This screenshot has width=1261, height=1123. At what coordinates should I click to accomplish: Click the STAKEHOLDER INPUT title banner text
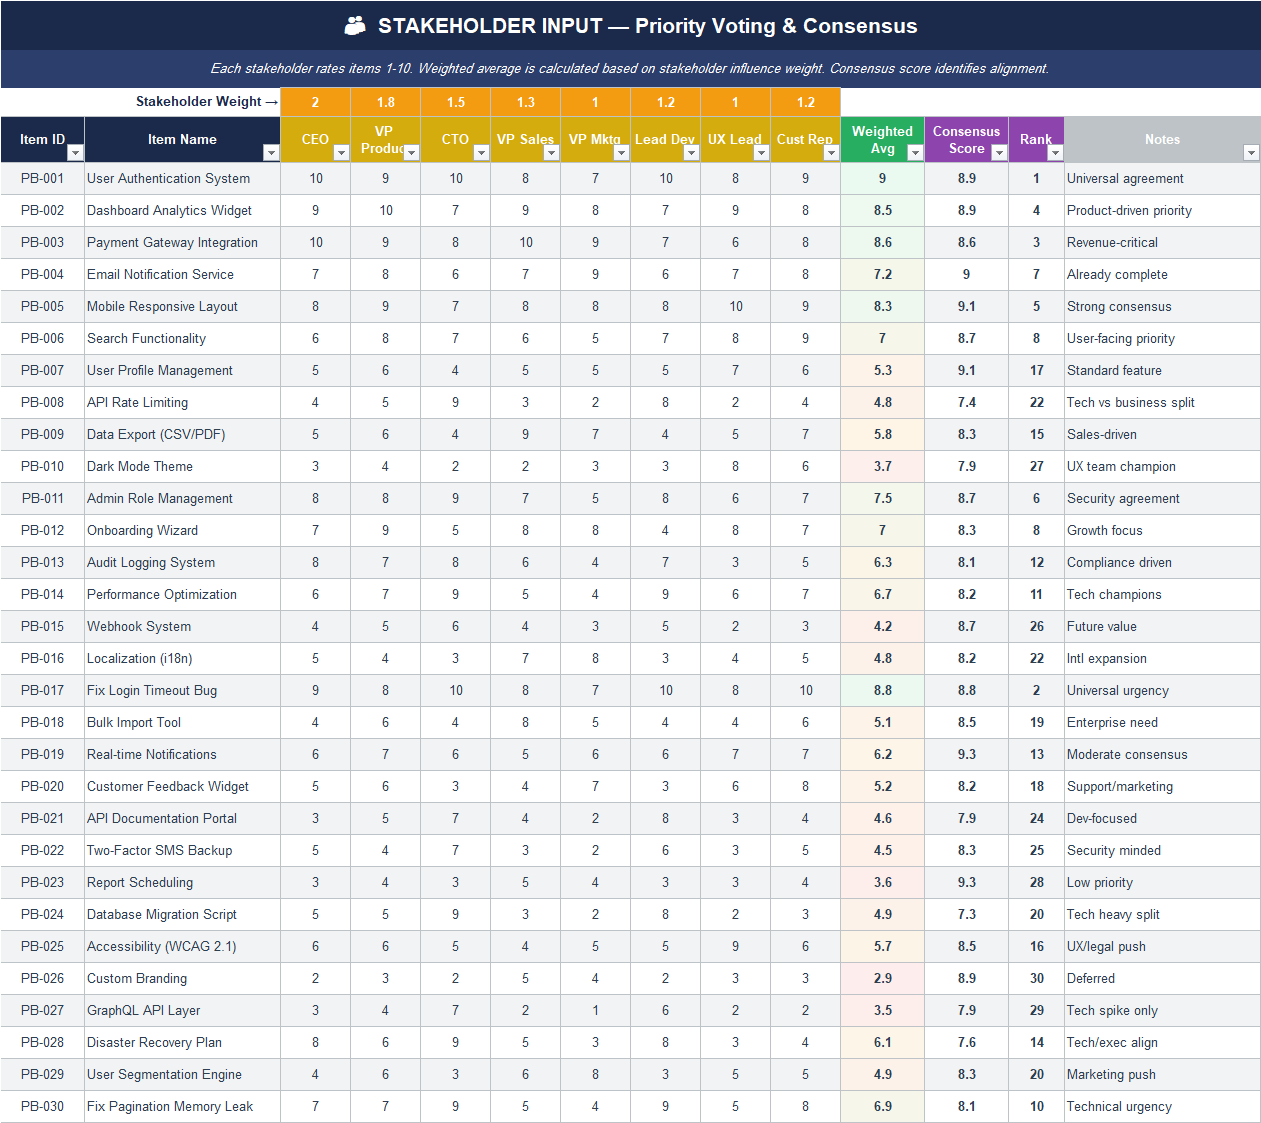[647, 26]
